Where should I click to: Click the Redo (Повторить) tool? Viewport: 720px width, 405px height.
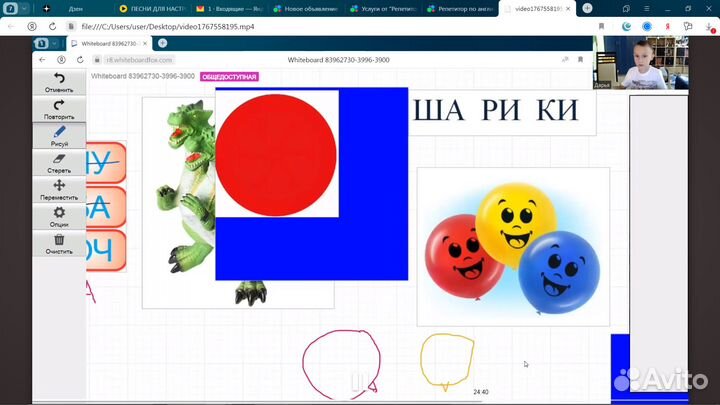(59, 109)
